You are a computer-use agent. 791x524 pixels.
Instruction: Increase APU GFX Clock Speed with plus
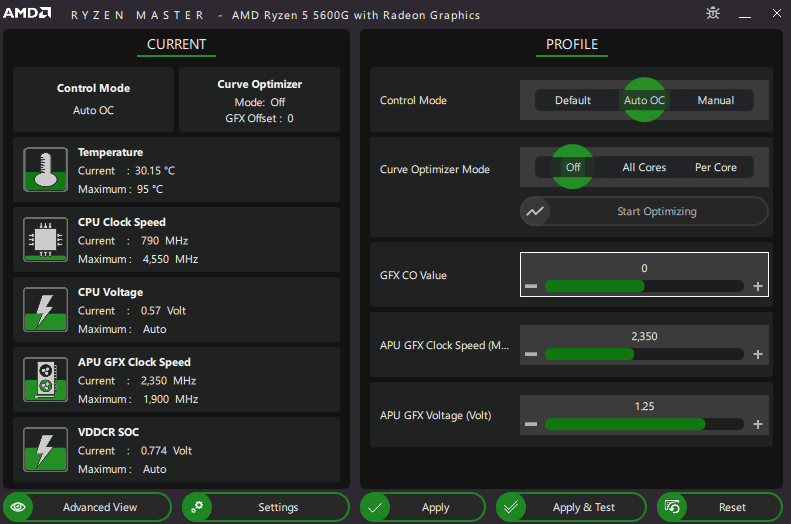tap(758, 354)
